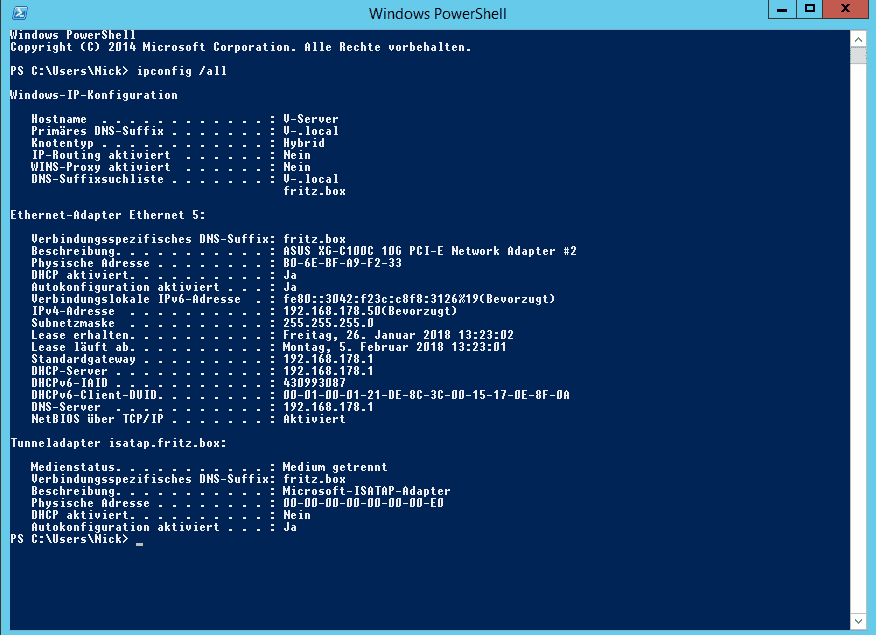876x635 pixels.
Task: Click the scrollbar up arrow
Action: [858, 38]
